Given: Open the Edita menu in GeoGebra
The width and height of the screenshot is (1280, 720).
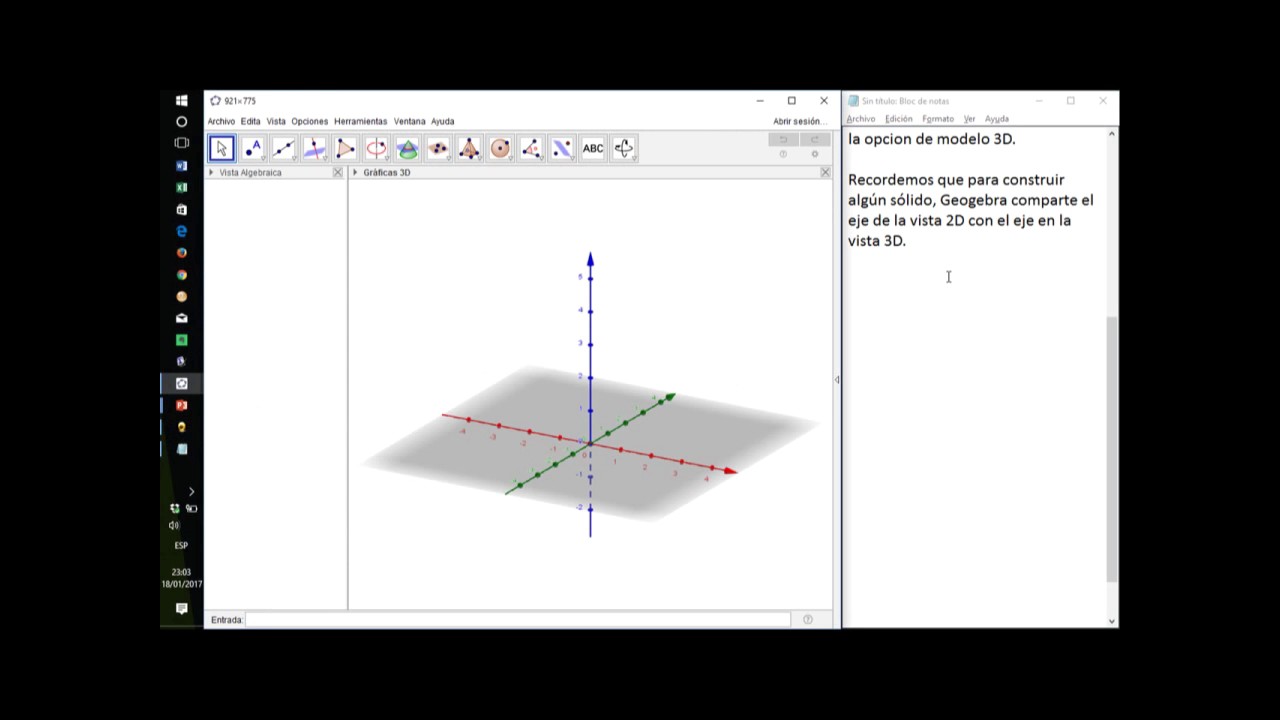Looking at the screenshot, I should pyautogui.click(x=250, y=122).
